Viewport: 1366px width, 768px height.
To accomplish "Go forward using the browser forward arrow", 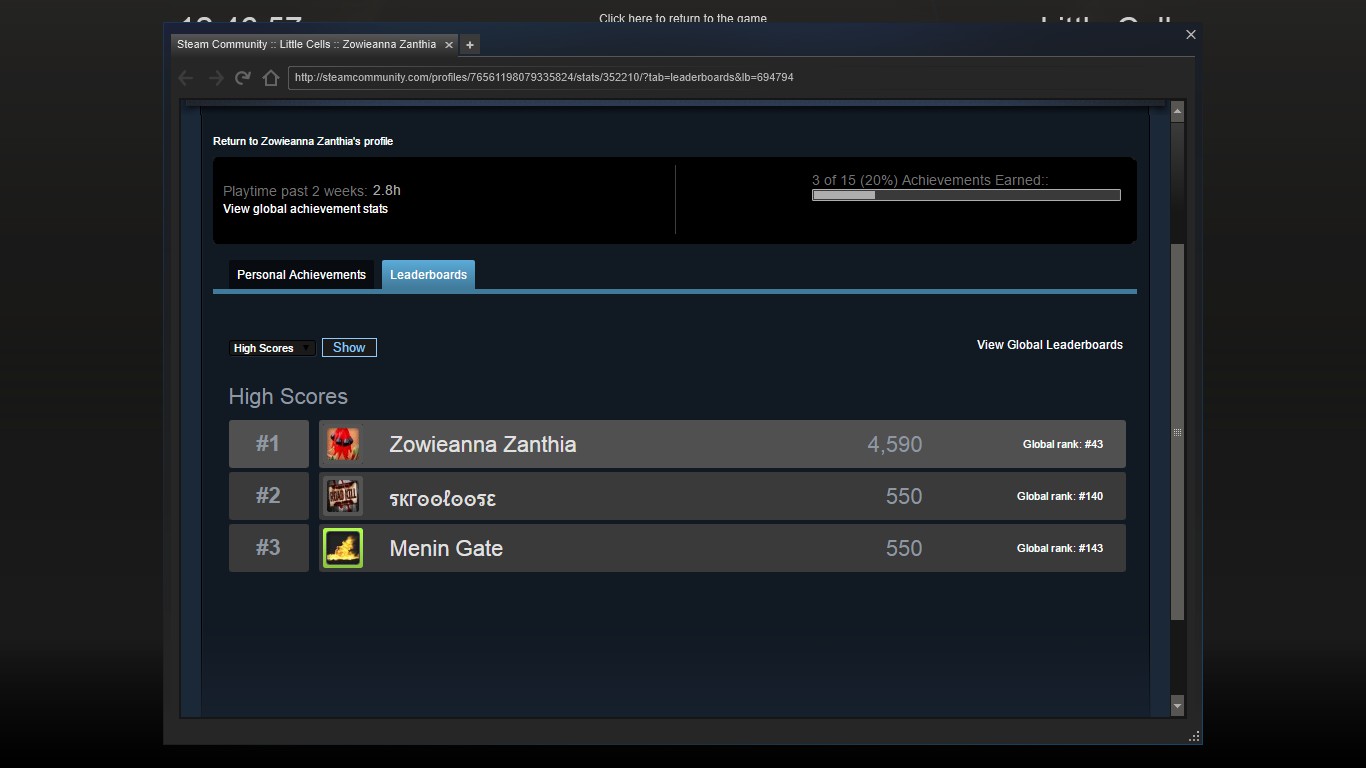I will [215, 77].
